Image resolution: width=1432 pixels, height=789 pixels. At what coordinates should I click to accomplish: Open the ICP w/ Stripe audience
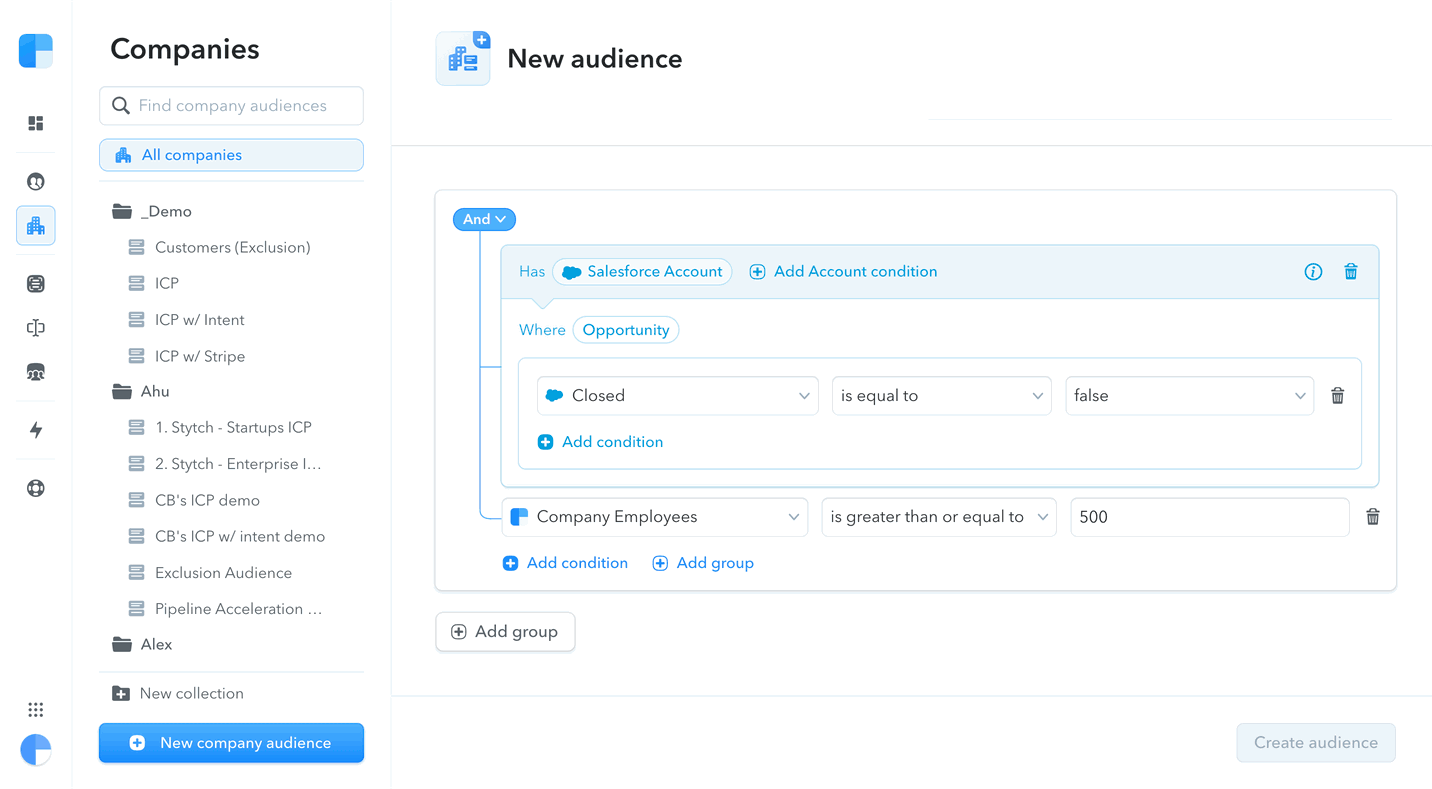187,356
